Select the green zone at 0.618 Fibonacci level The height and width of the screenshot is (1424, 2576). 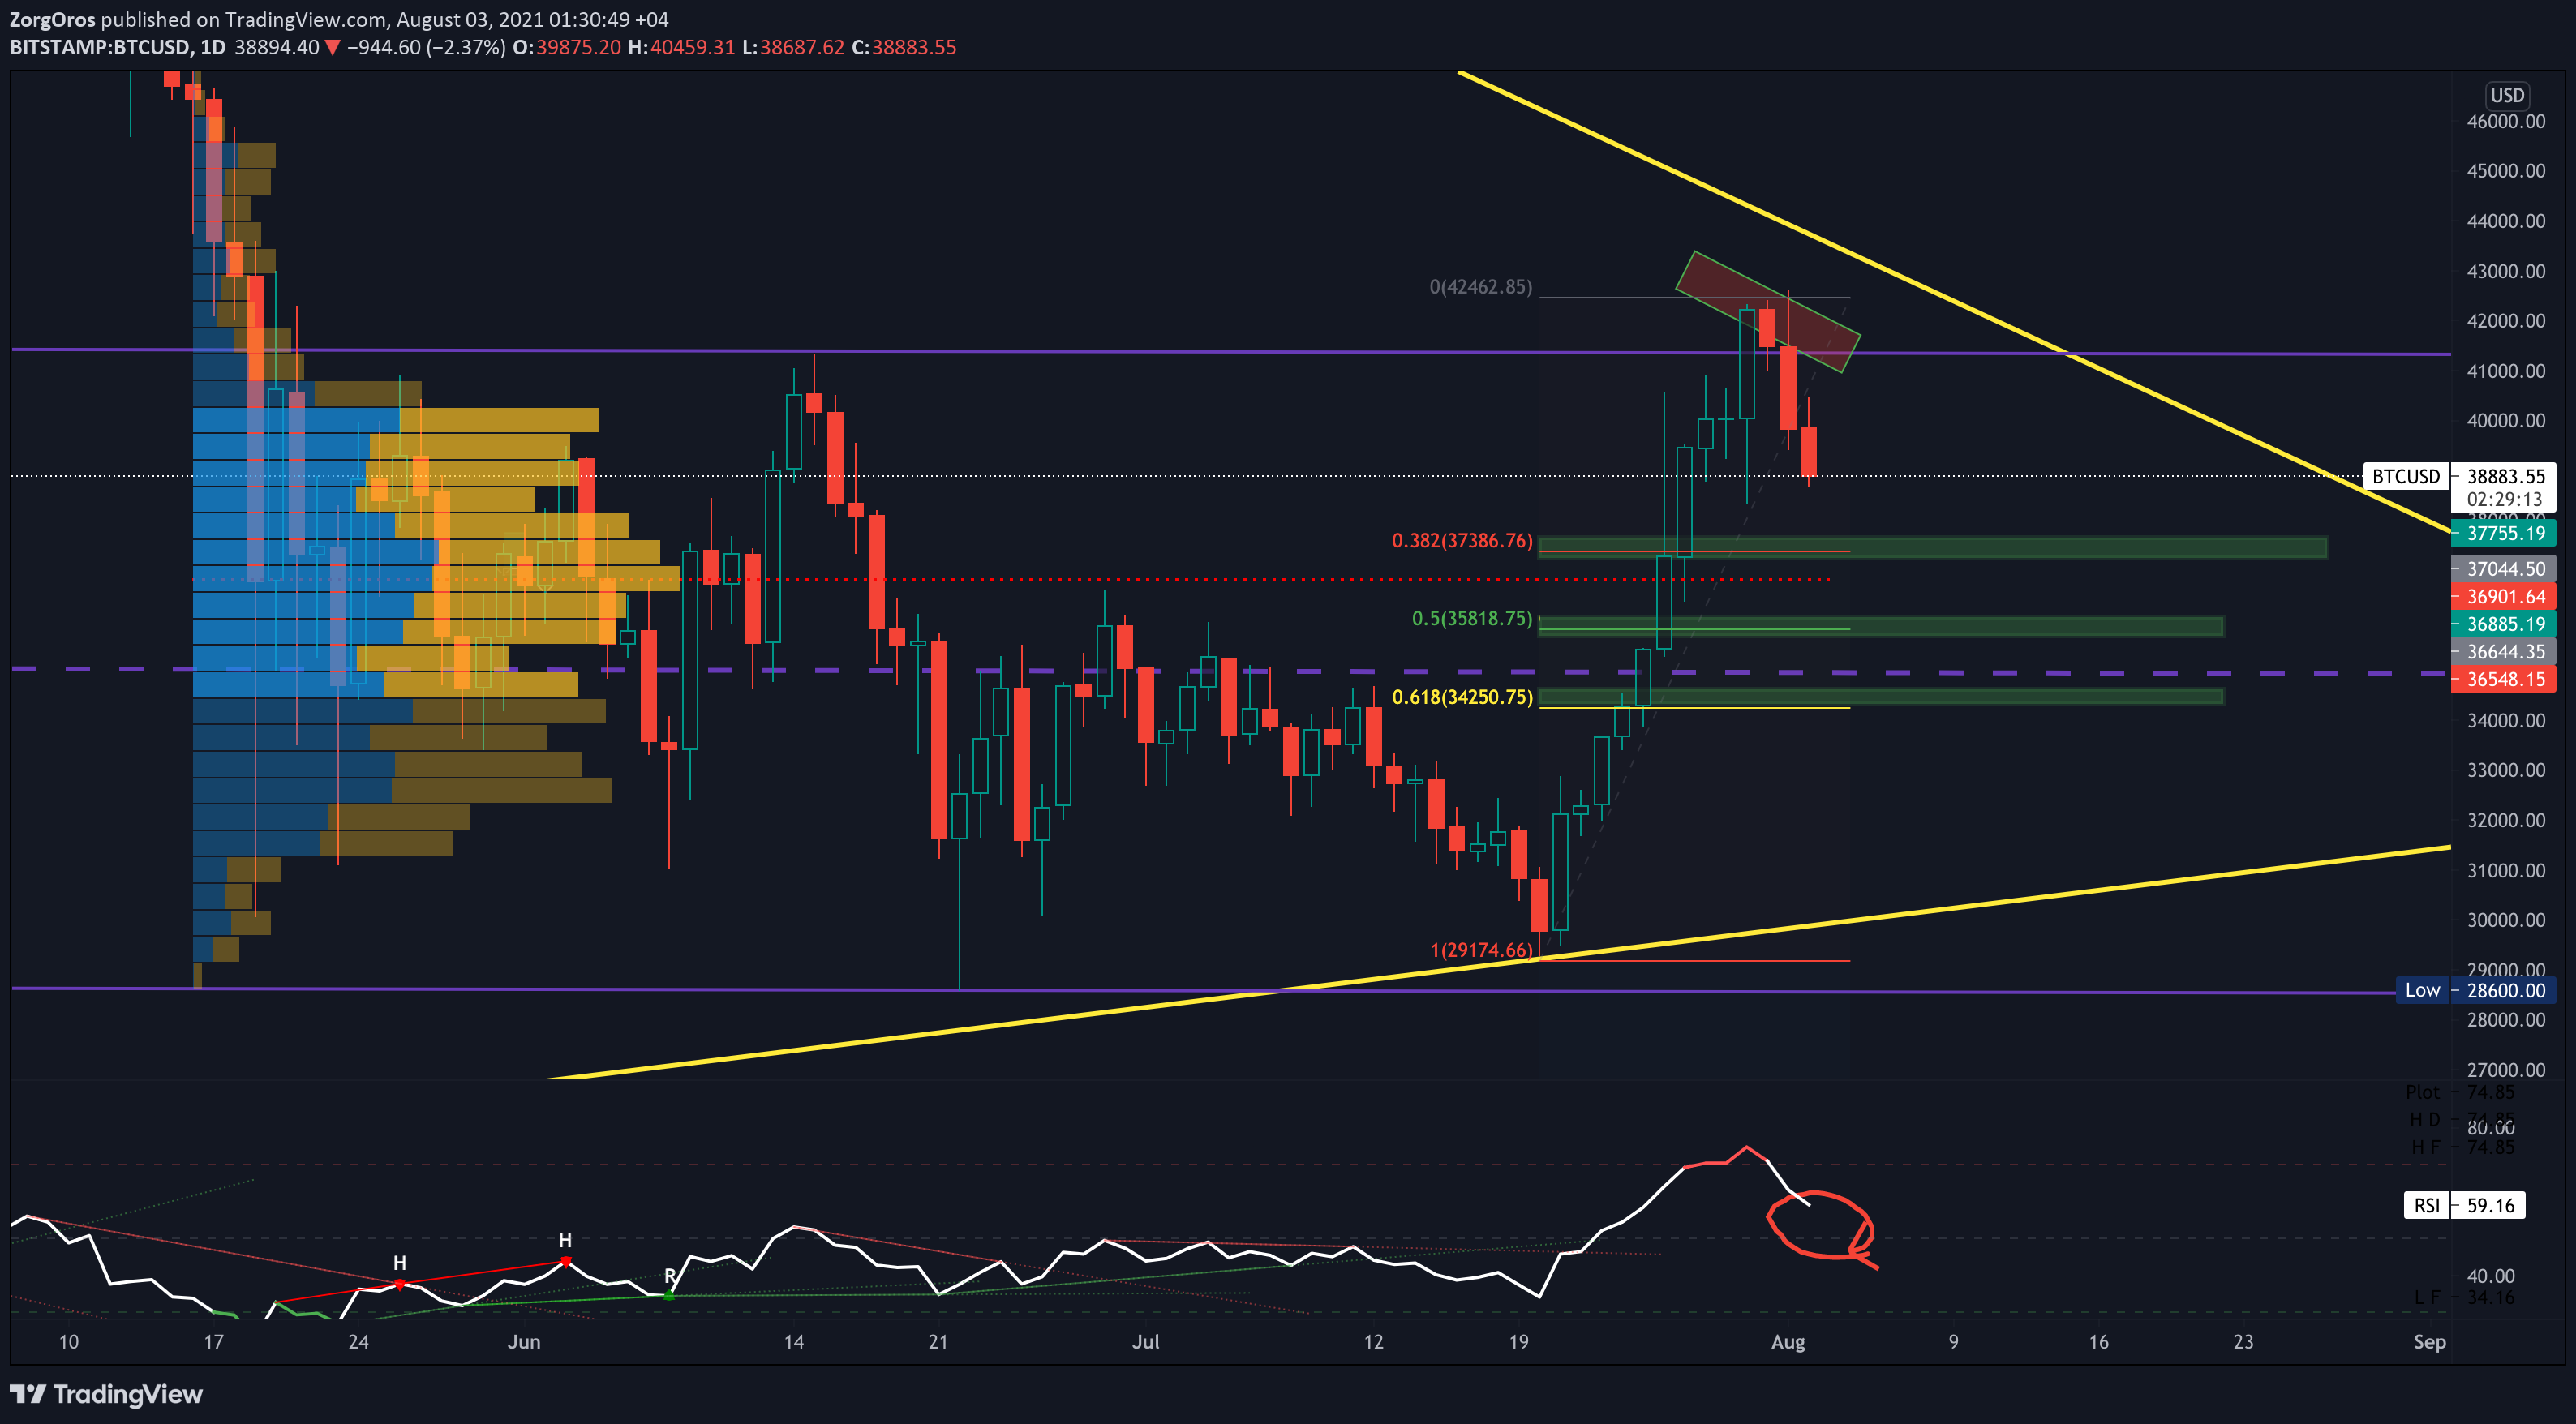1880,697
